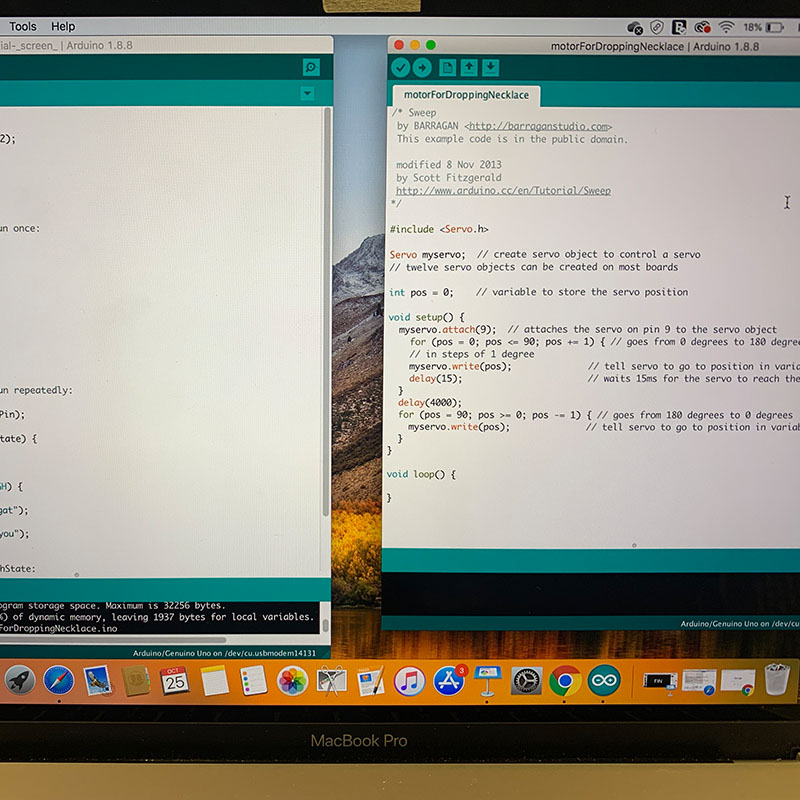The height and width of the screenshot is (800, 800).
Task: Open the Calendar icon showing Oct 25
Action: click(x=174, y=681)
